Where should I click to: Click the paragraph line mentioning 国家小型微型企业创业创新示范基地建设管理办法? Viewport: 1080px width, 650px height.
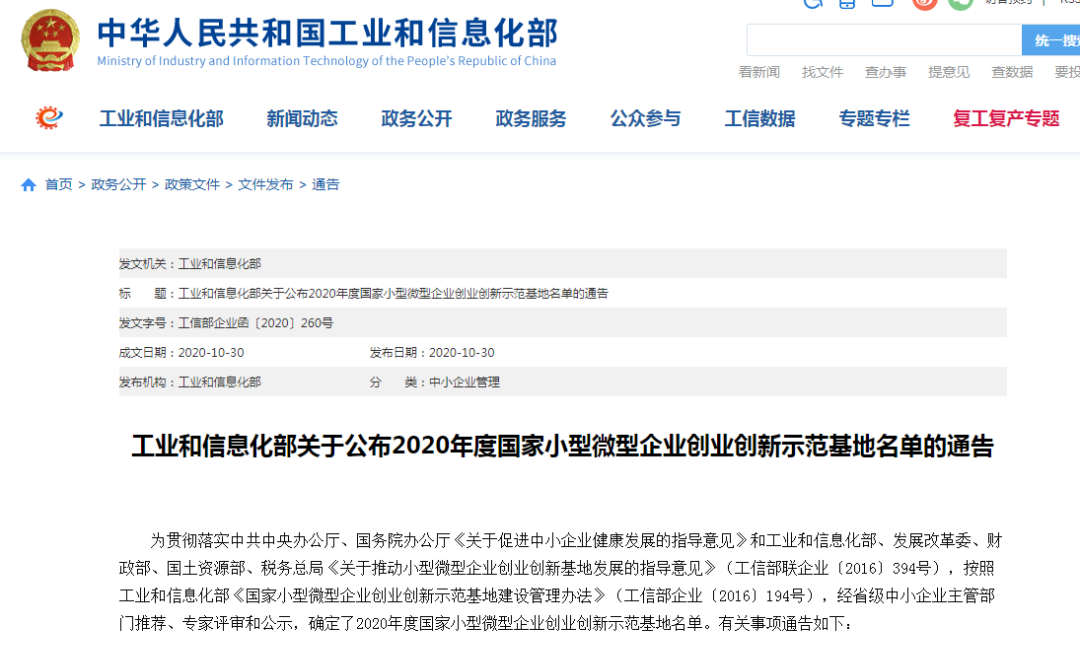[x=557, y=596]
